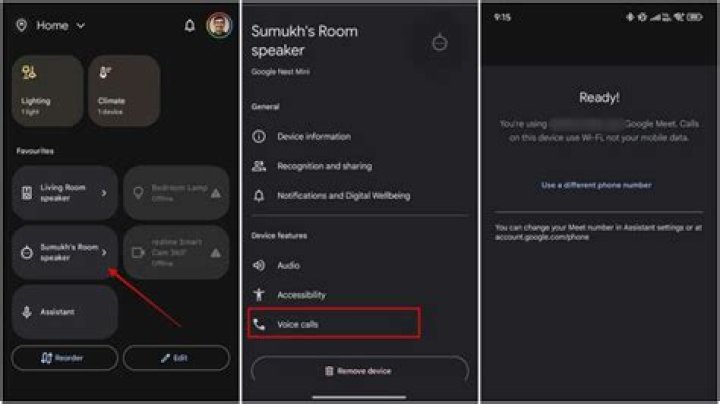This screenshot has width=720, height=404.
Task: Select 'Google Nest Mini' subtitle text
Action: tap(280, 72)
